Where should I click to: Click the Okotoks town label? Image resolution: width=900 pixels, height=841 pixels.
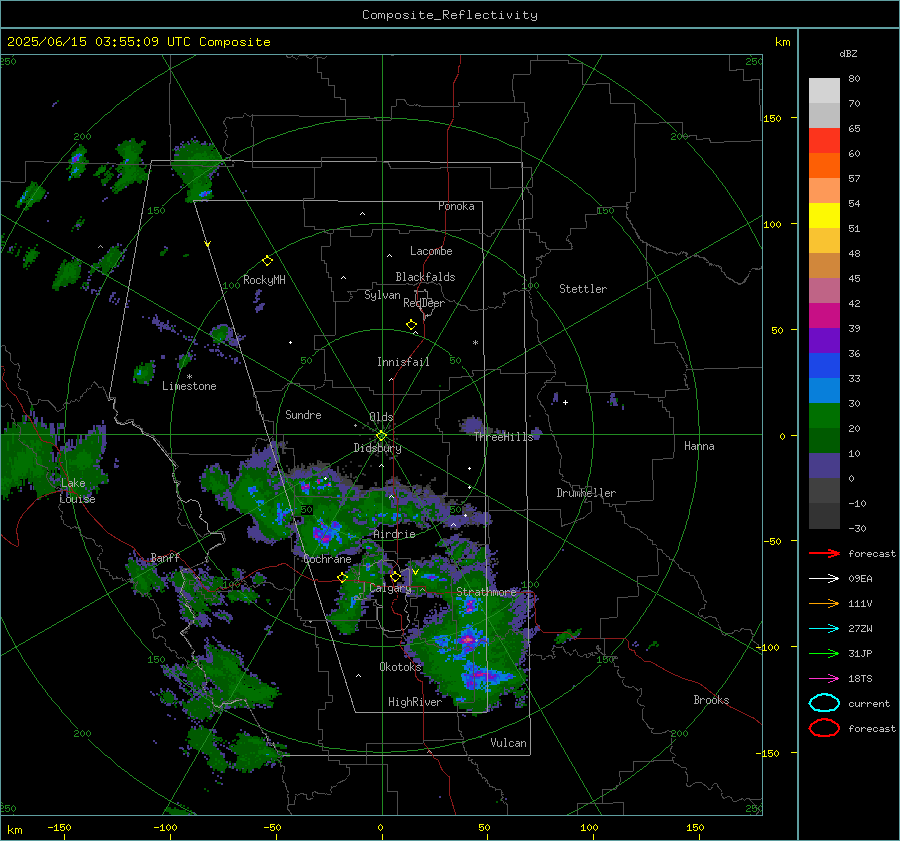point(400,666)
